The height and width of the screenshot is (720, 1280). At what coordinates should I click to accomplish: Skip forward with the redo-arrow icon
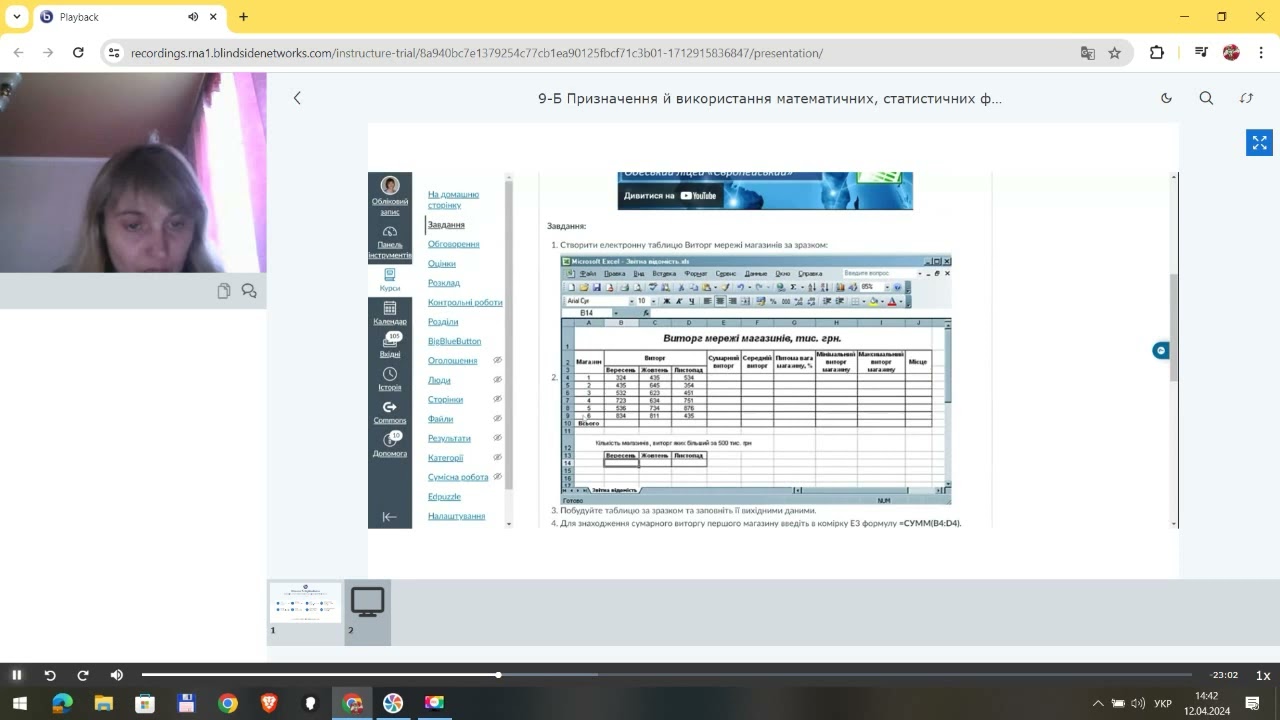point(83,675)
